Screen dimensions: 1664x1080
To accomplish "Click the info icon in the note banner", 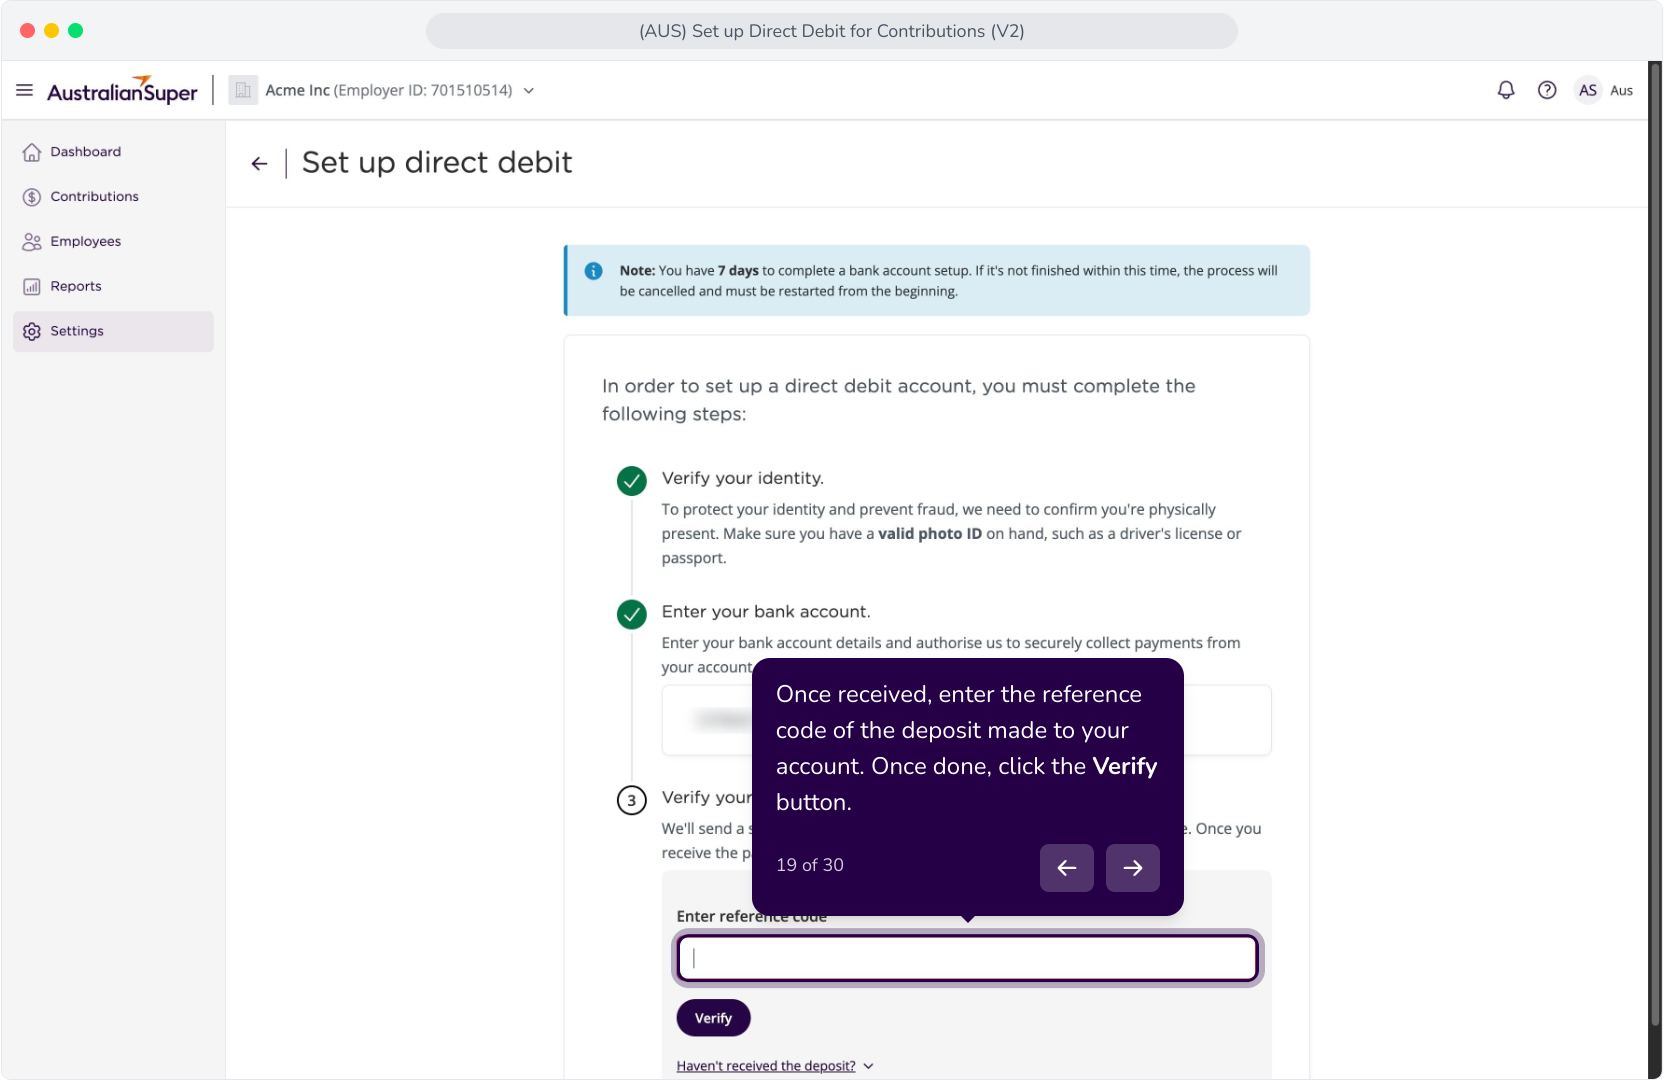I will pyautogui.click(x=593, y=271).
